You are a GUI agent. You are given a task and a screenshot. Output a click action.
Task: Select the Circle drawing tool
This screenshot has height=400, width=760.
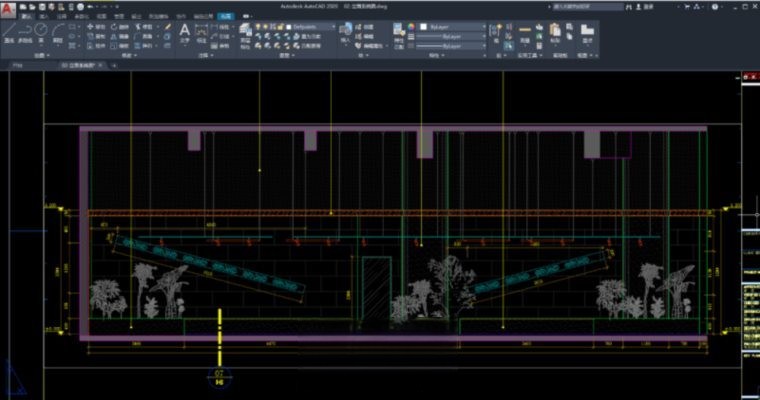click(x=41, y=31)
